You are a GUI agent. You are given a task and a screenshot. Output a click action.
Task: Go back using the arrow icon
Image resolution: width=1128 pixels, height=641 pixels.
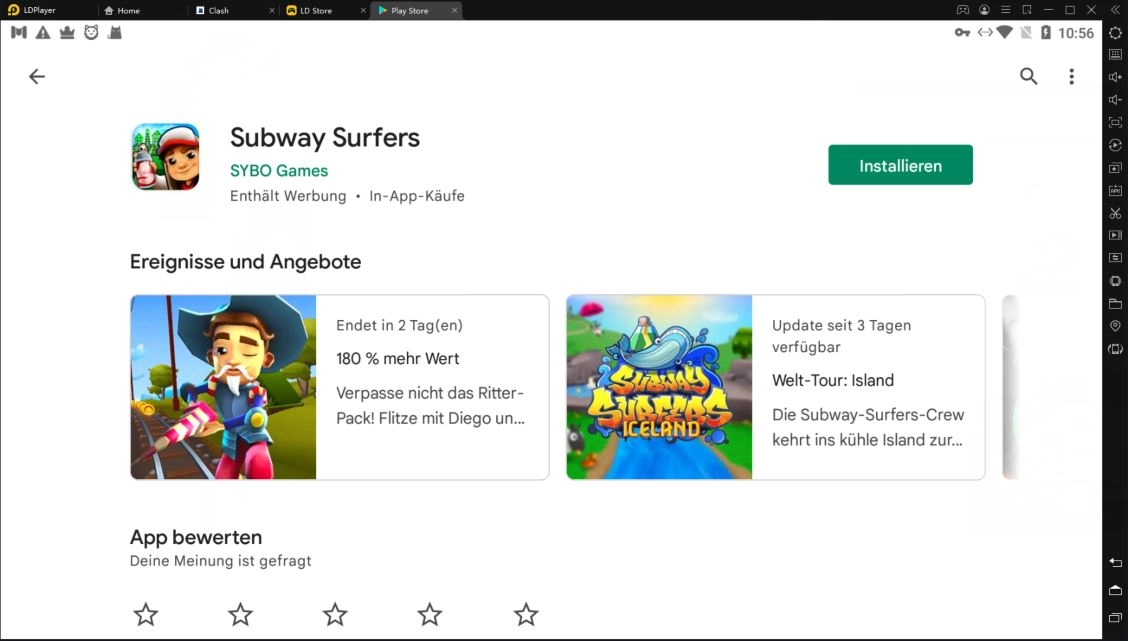coord(37,76)
